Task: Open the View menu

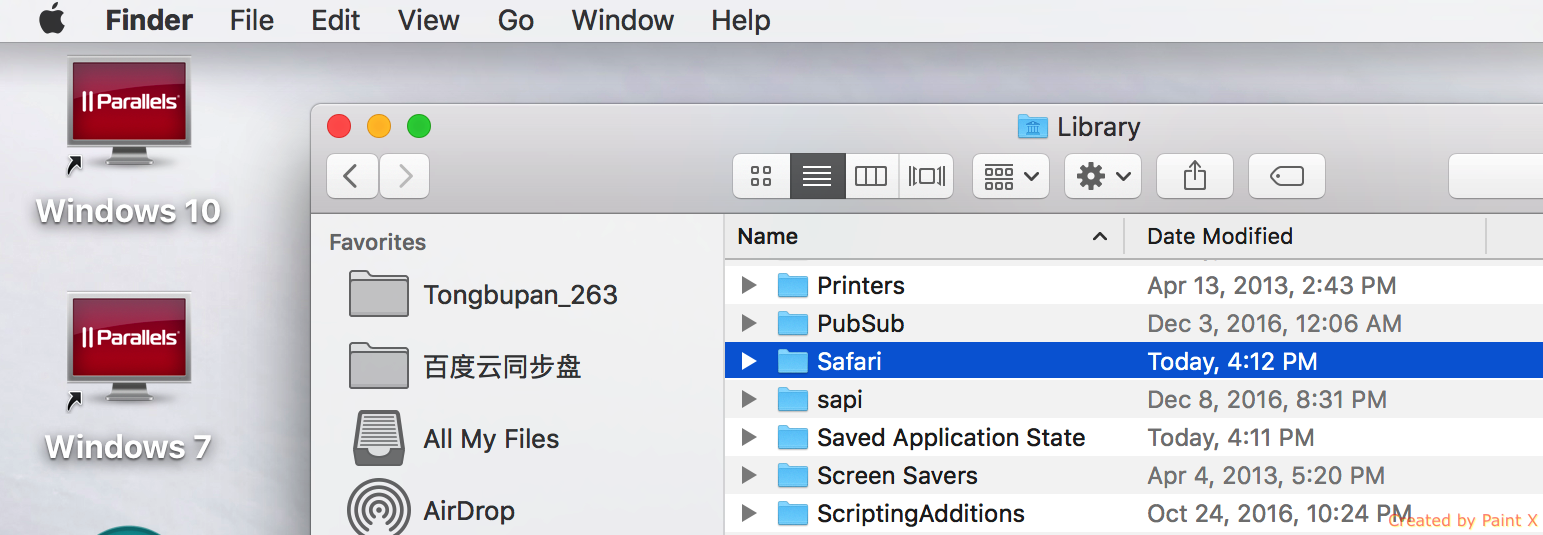Action: (429, 20)
